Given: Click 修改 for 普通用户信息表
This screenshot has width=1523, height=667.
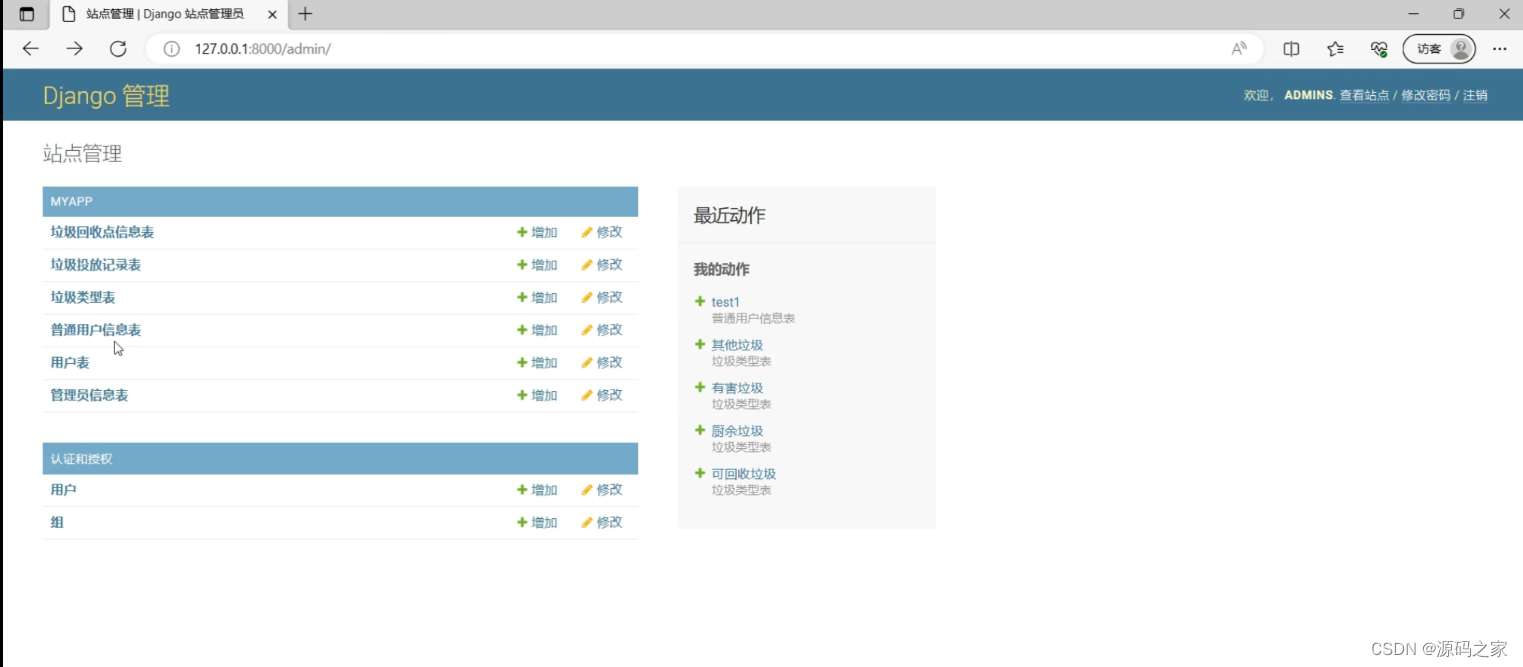Looking at the screenshot, I should pyautogui.click(x=602, y=330).
